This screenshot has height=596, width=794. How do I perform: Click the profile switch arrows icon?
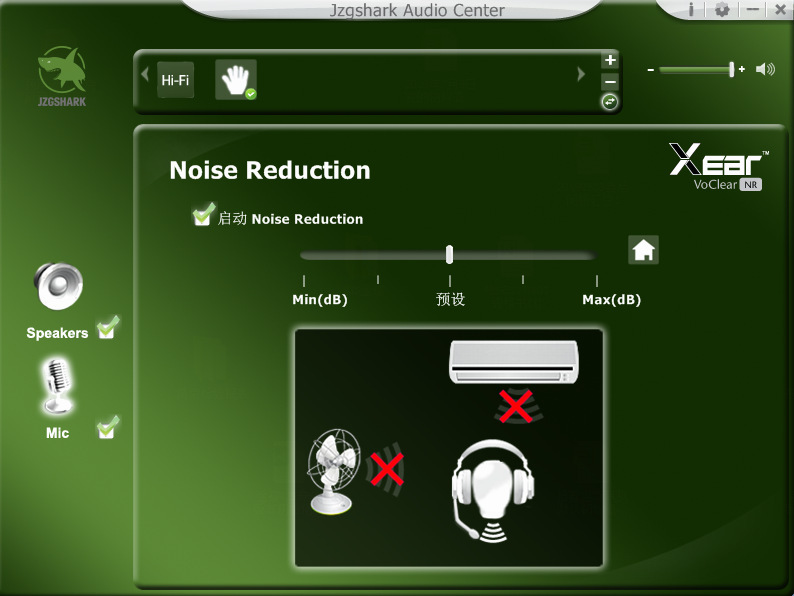point(610,102)
